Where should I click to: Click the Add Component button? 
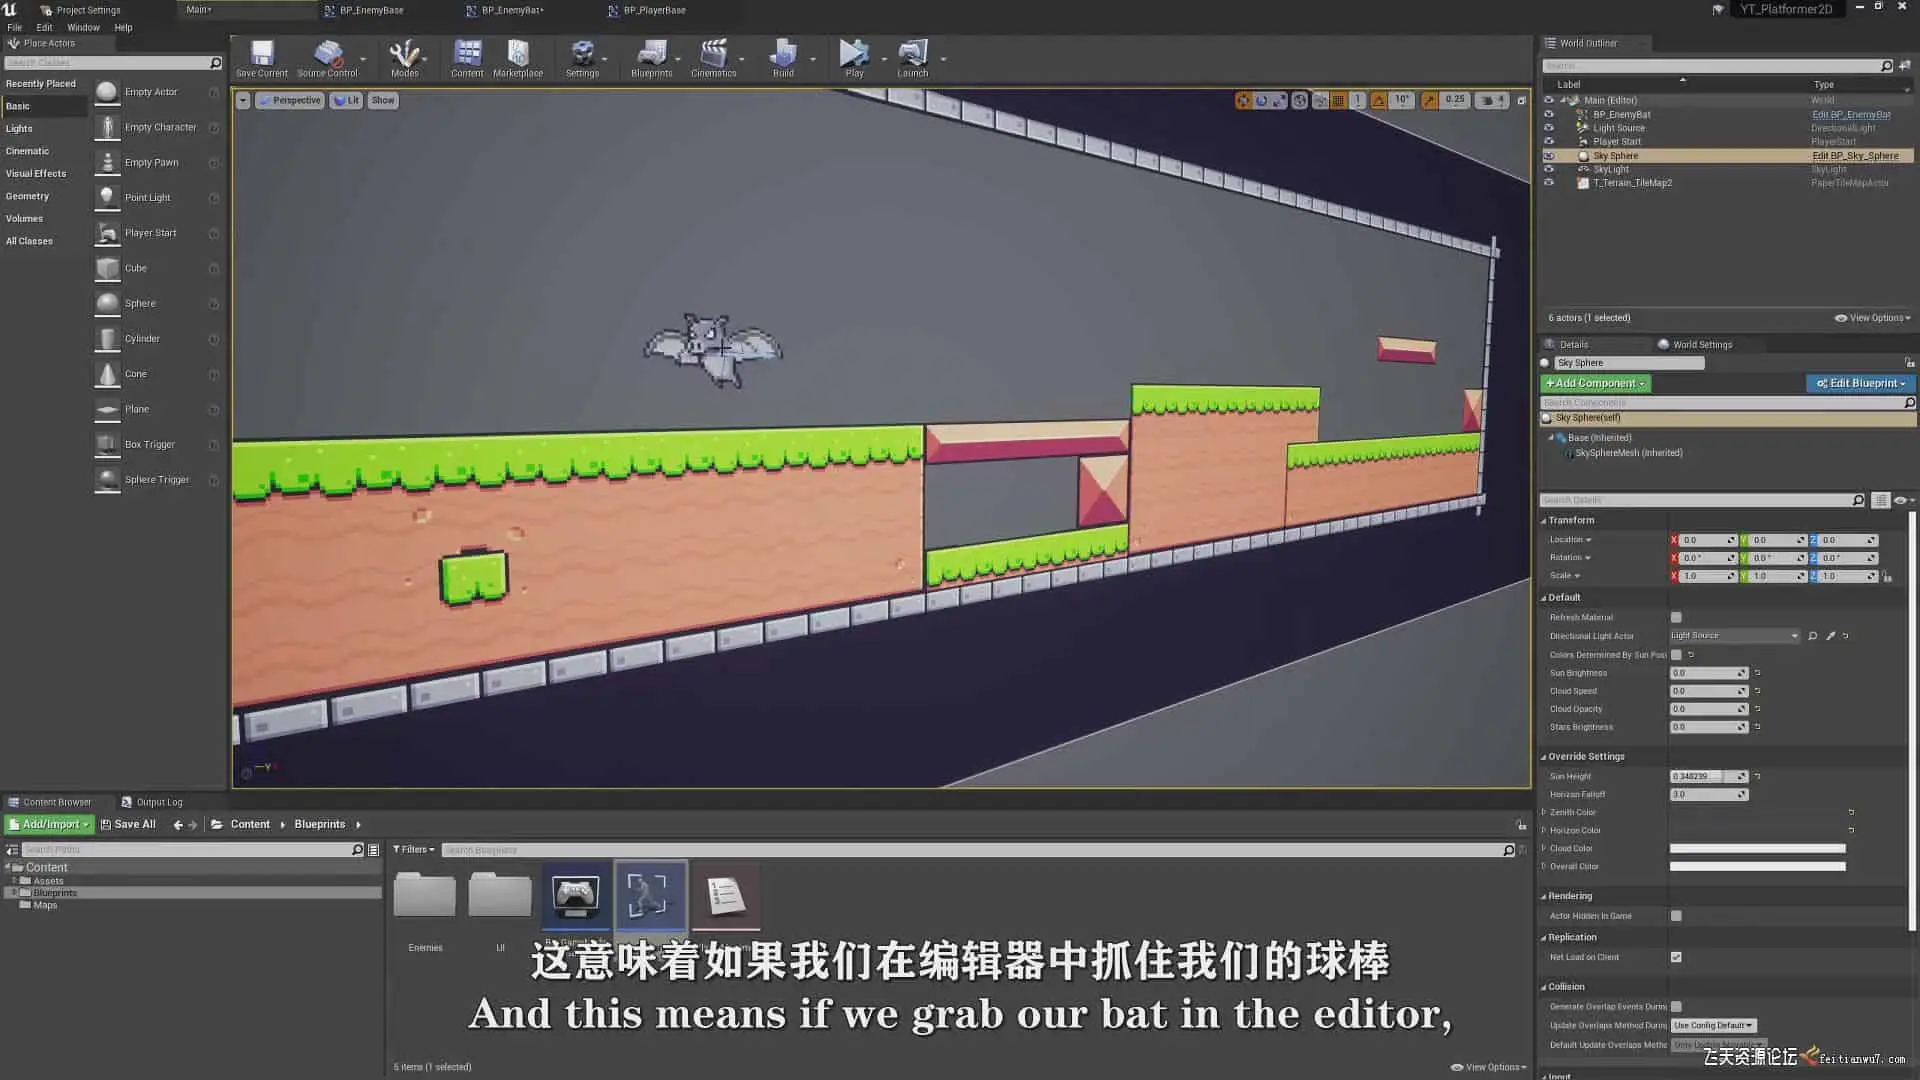[x=1594, y=383]
